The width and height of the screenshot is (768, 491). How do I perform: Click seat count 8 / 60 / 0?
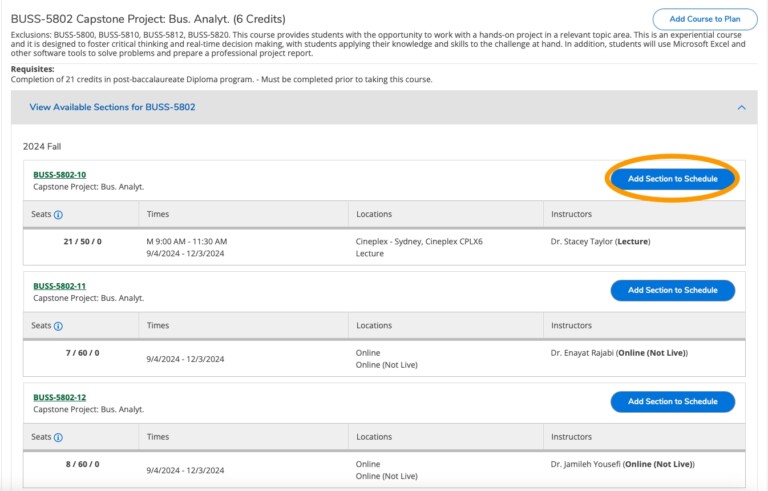(x=82, y=464)
